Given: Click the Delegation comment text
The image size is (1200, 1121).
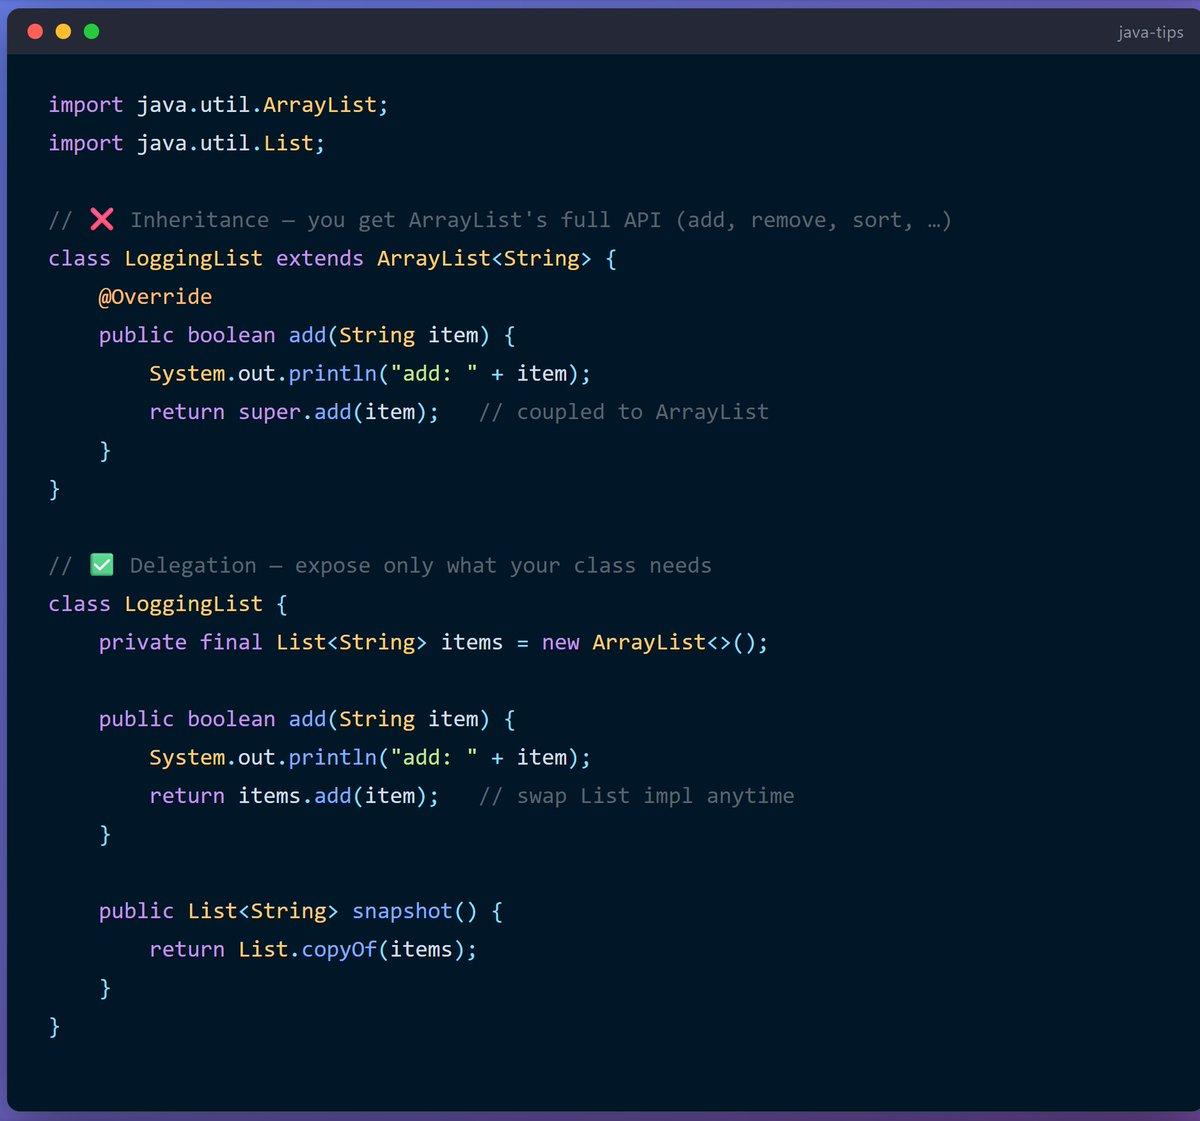Looking at the screenshot, I should coord(421,566).
